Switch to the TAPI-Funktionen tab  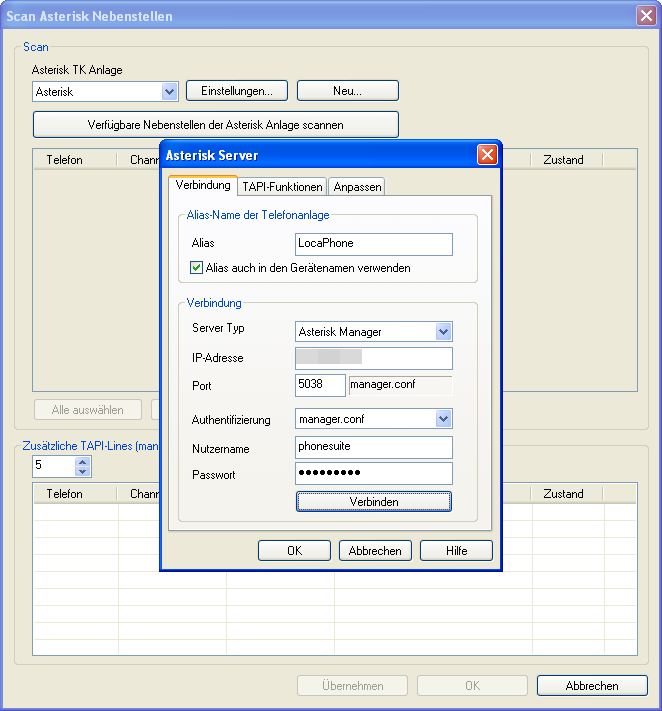(x=282, y=186)
